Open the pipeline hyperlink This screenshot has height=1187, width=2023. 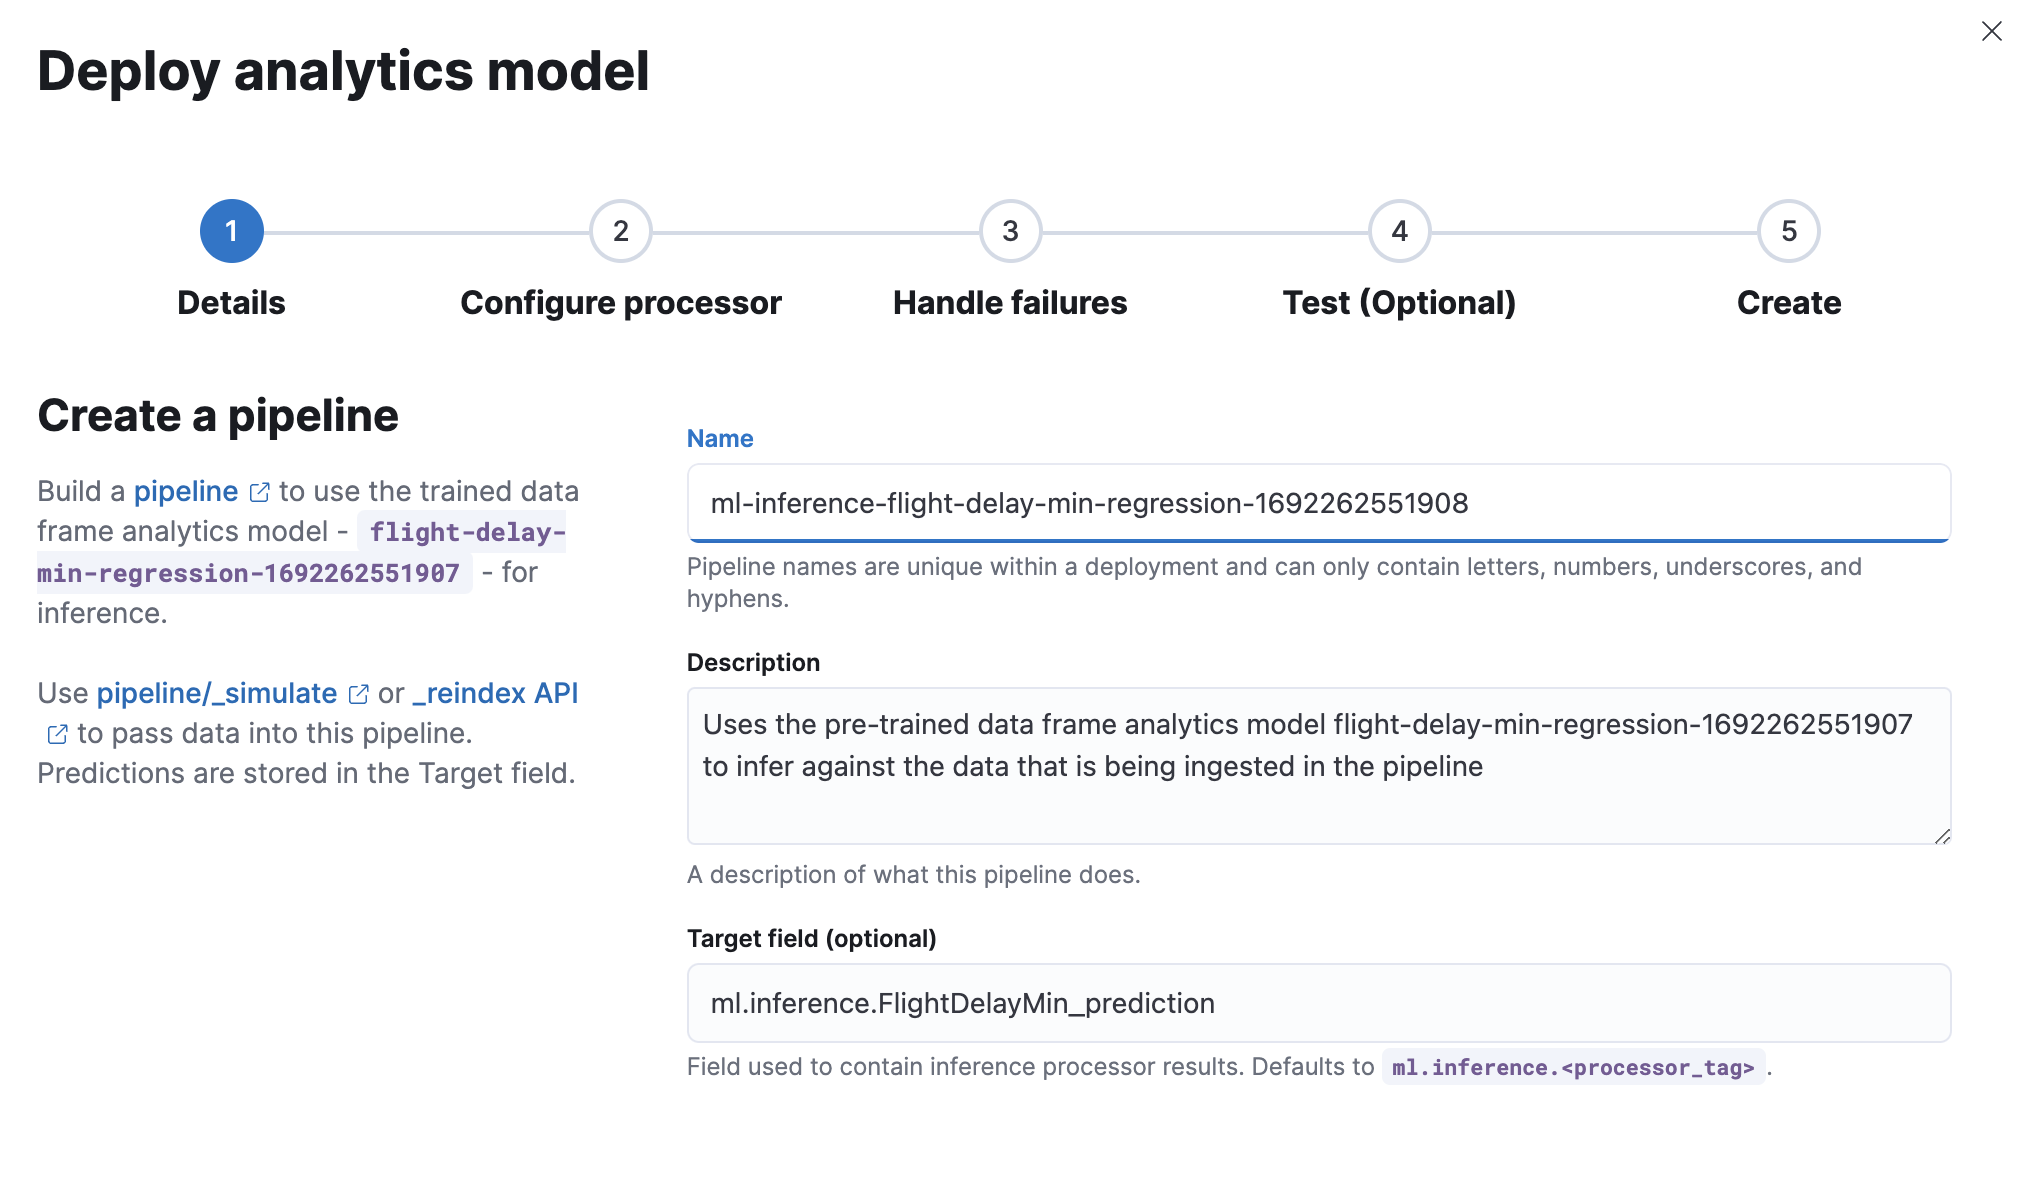click(x=186, y=491)
